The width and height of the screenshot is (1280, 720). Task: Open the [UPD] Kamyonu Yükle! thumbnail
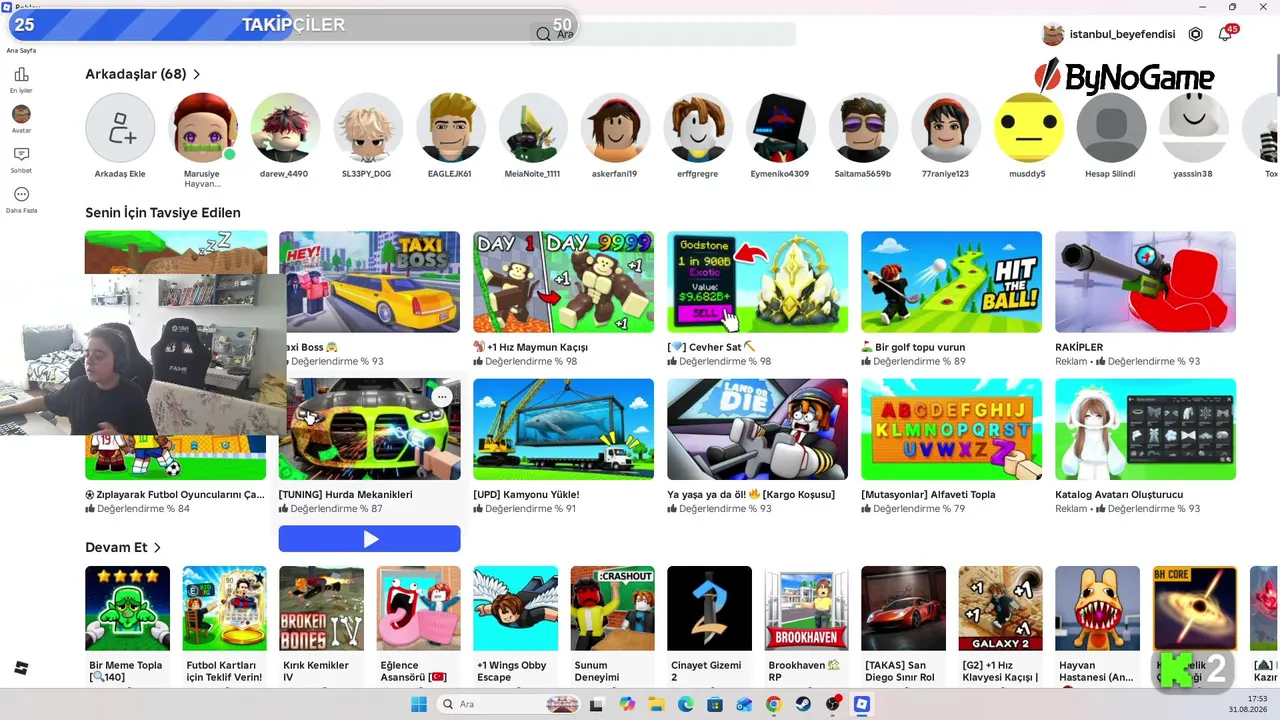[x=564, y=429]
